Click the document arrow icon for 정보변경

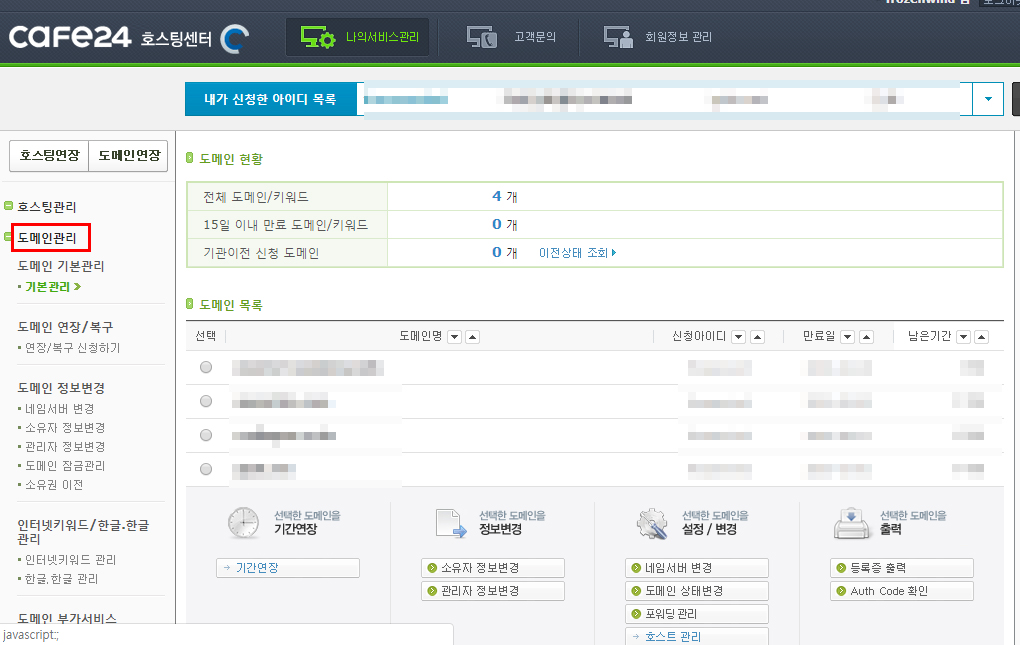pyautogui.click(x=451, y=523)
